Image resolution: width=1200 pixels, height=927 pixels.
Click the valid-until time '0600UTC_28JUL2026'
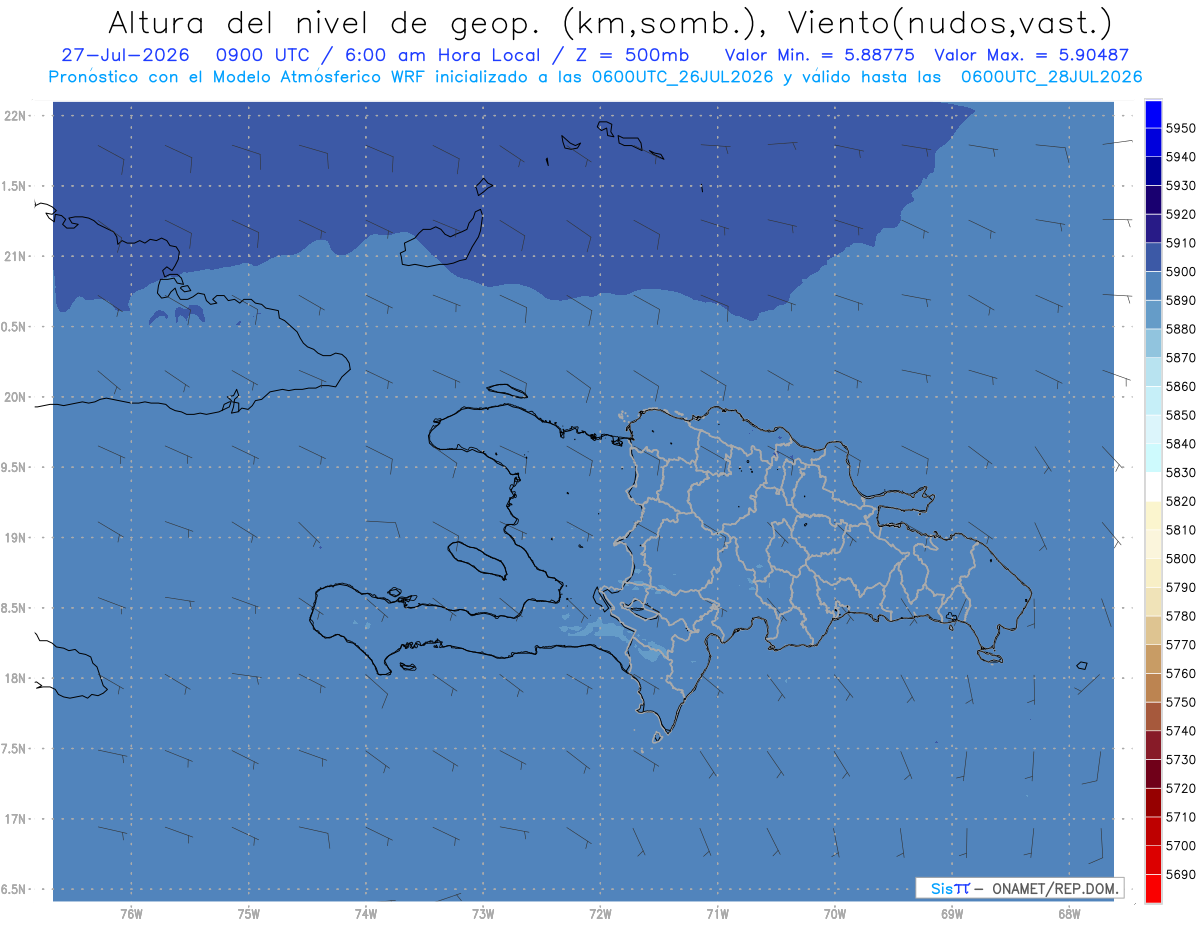click(x=1052, y=76)
